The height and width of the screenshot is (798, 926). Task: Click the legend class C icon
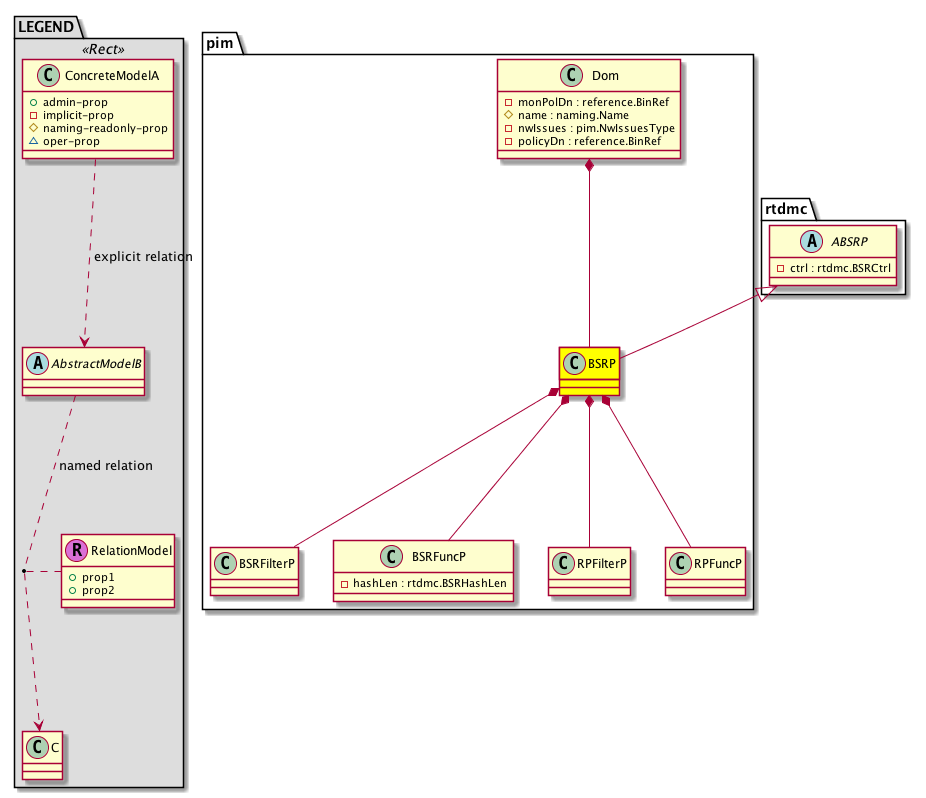36,745
